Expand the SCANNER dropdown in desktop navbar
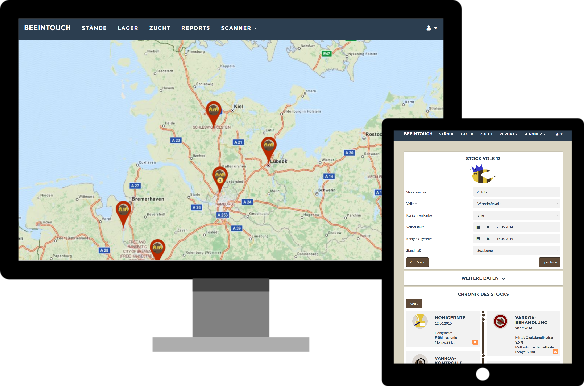The height and width of the screenshot is (386, 584). (238, 28)
